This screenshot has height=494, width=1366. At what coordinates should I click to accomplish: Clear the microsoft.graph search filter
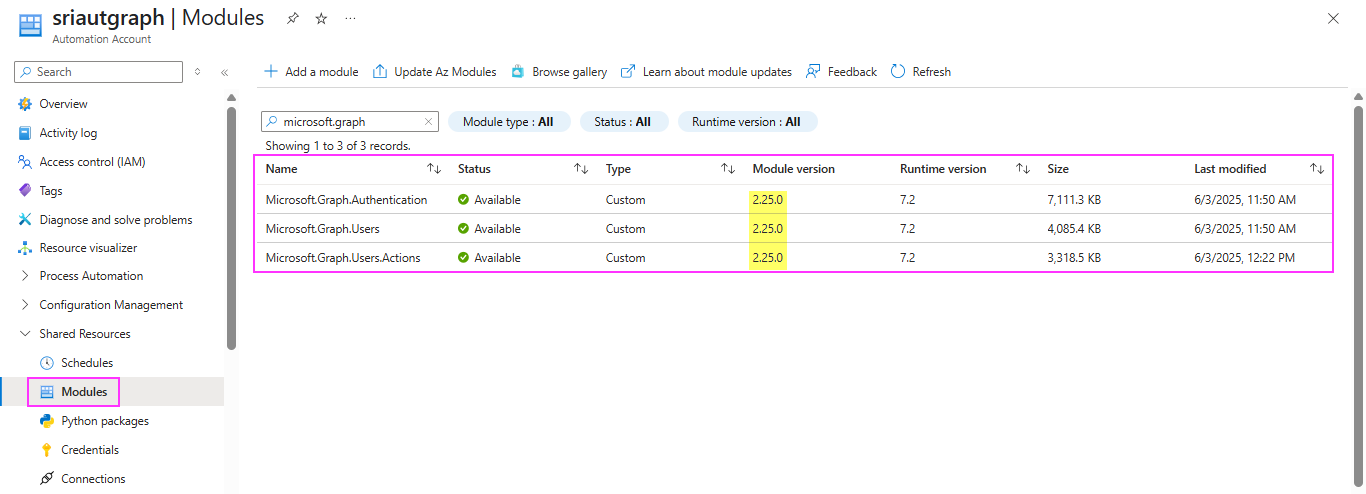pyautogui.click(x=428, y=122)
